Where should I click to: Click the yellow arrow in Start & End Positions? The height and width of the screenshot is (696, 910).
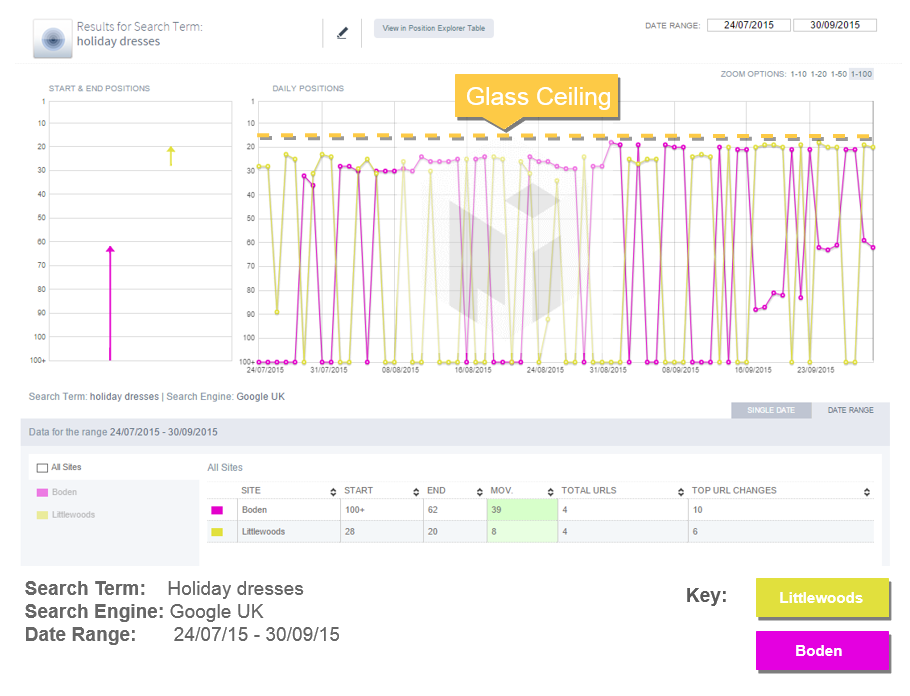(171, 156)
